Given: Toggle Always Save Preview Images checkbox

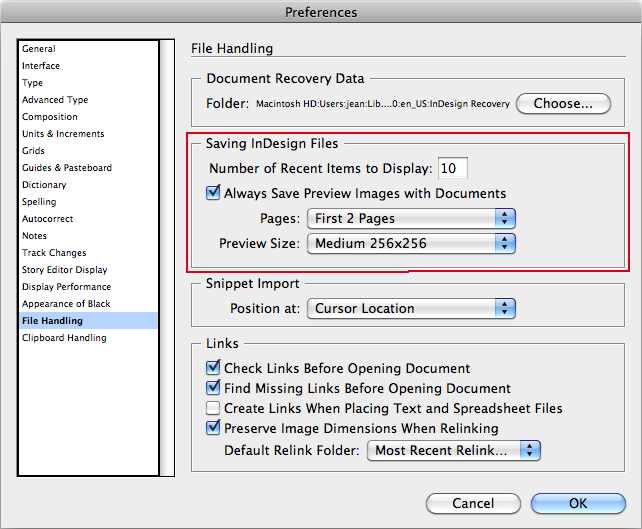Looking at the screenshot, I should coord(213,192).
